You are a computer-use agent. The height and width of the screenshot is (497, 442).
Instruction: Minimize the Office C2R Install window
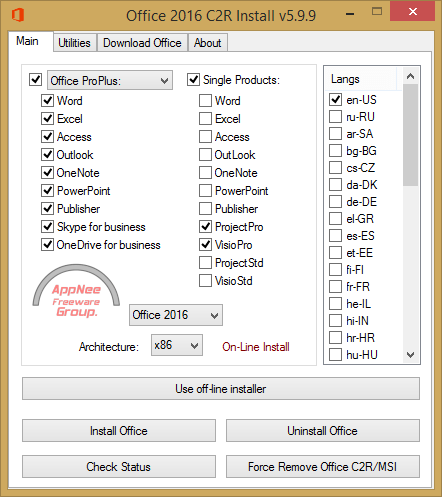coord(350,14)
